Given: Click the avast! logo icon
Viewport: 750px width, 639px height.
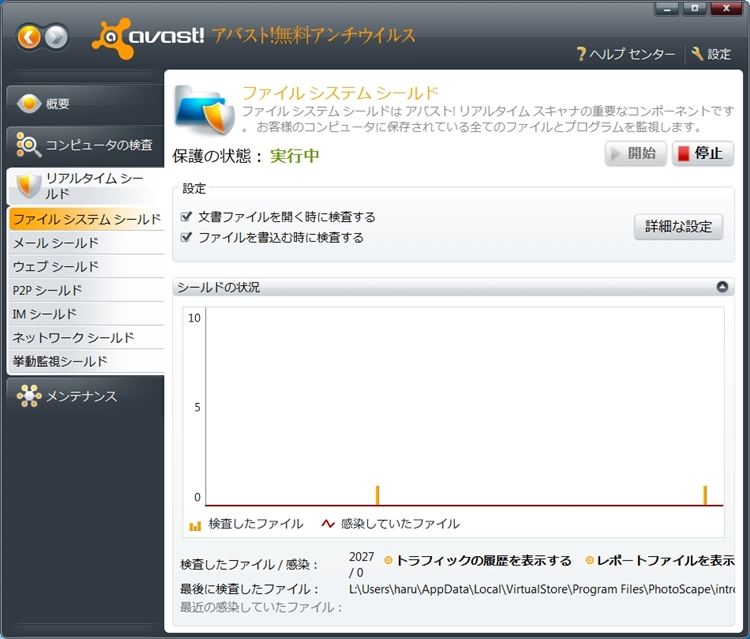Looking at the screenshot, I should (112, 38).
